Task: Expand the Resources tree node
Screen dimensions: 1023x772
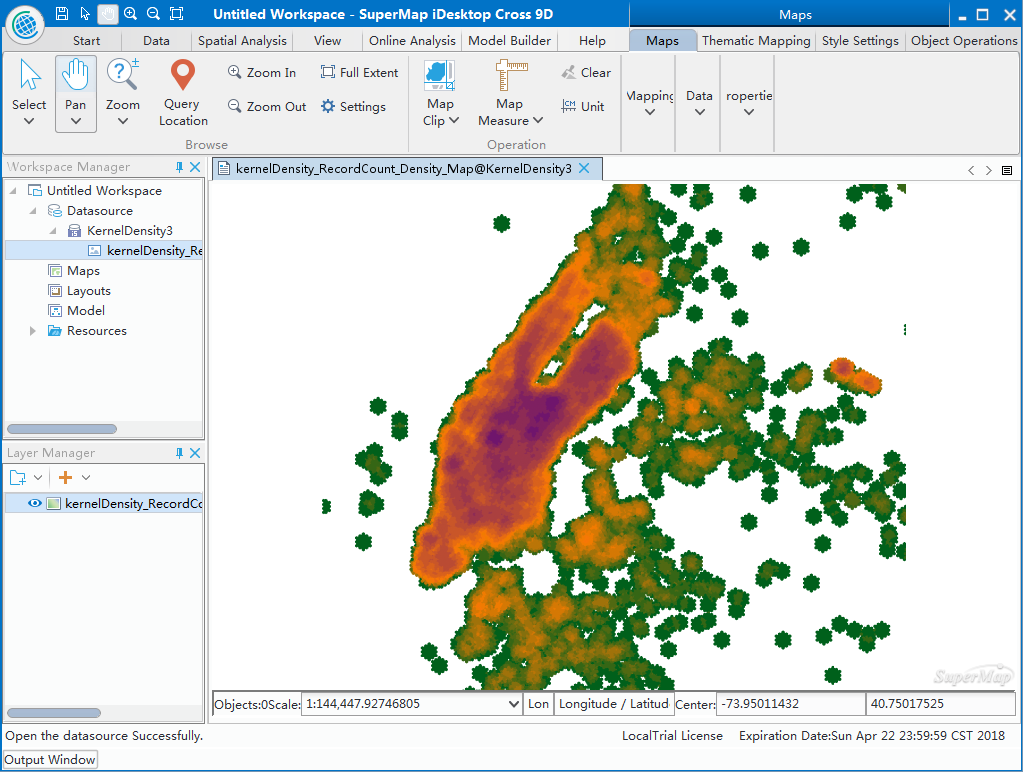Action: [33, 331]
